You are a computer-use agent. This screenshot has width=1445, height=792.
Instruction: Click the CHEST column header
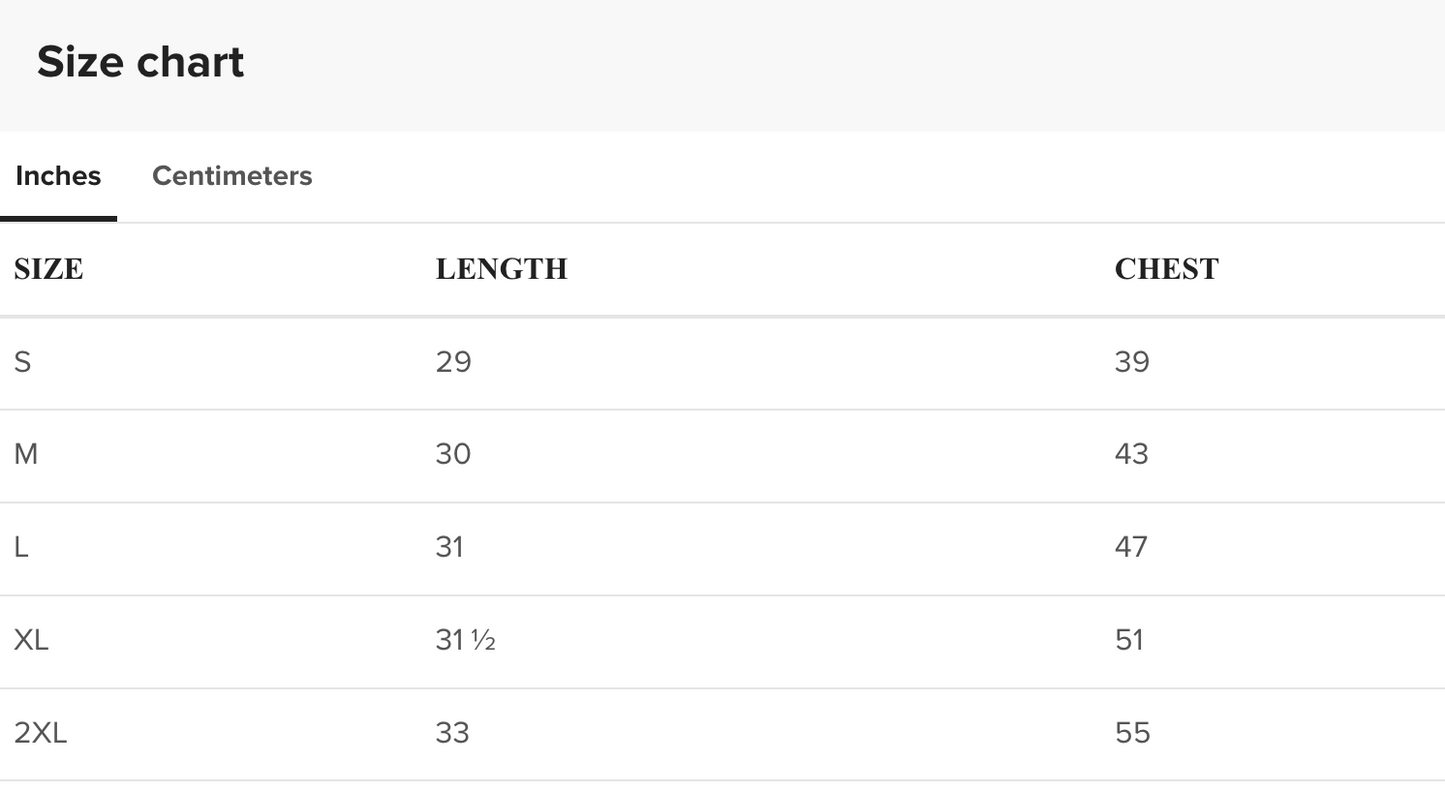point(1166,269)
